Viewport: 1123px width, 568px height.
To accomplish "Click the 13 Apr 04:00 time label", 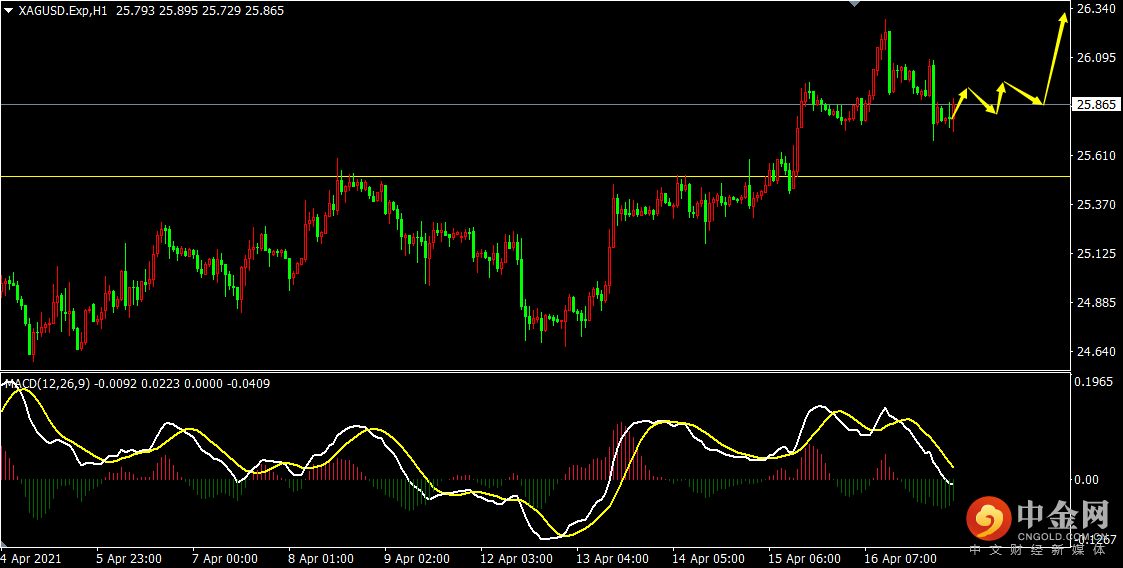I will coord(612,558).
